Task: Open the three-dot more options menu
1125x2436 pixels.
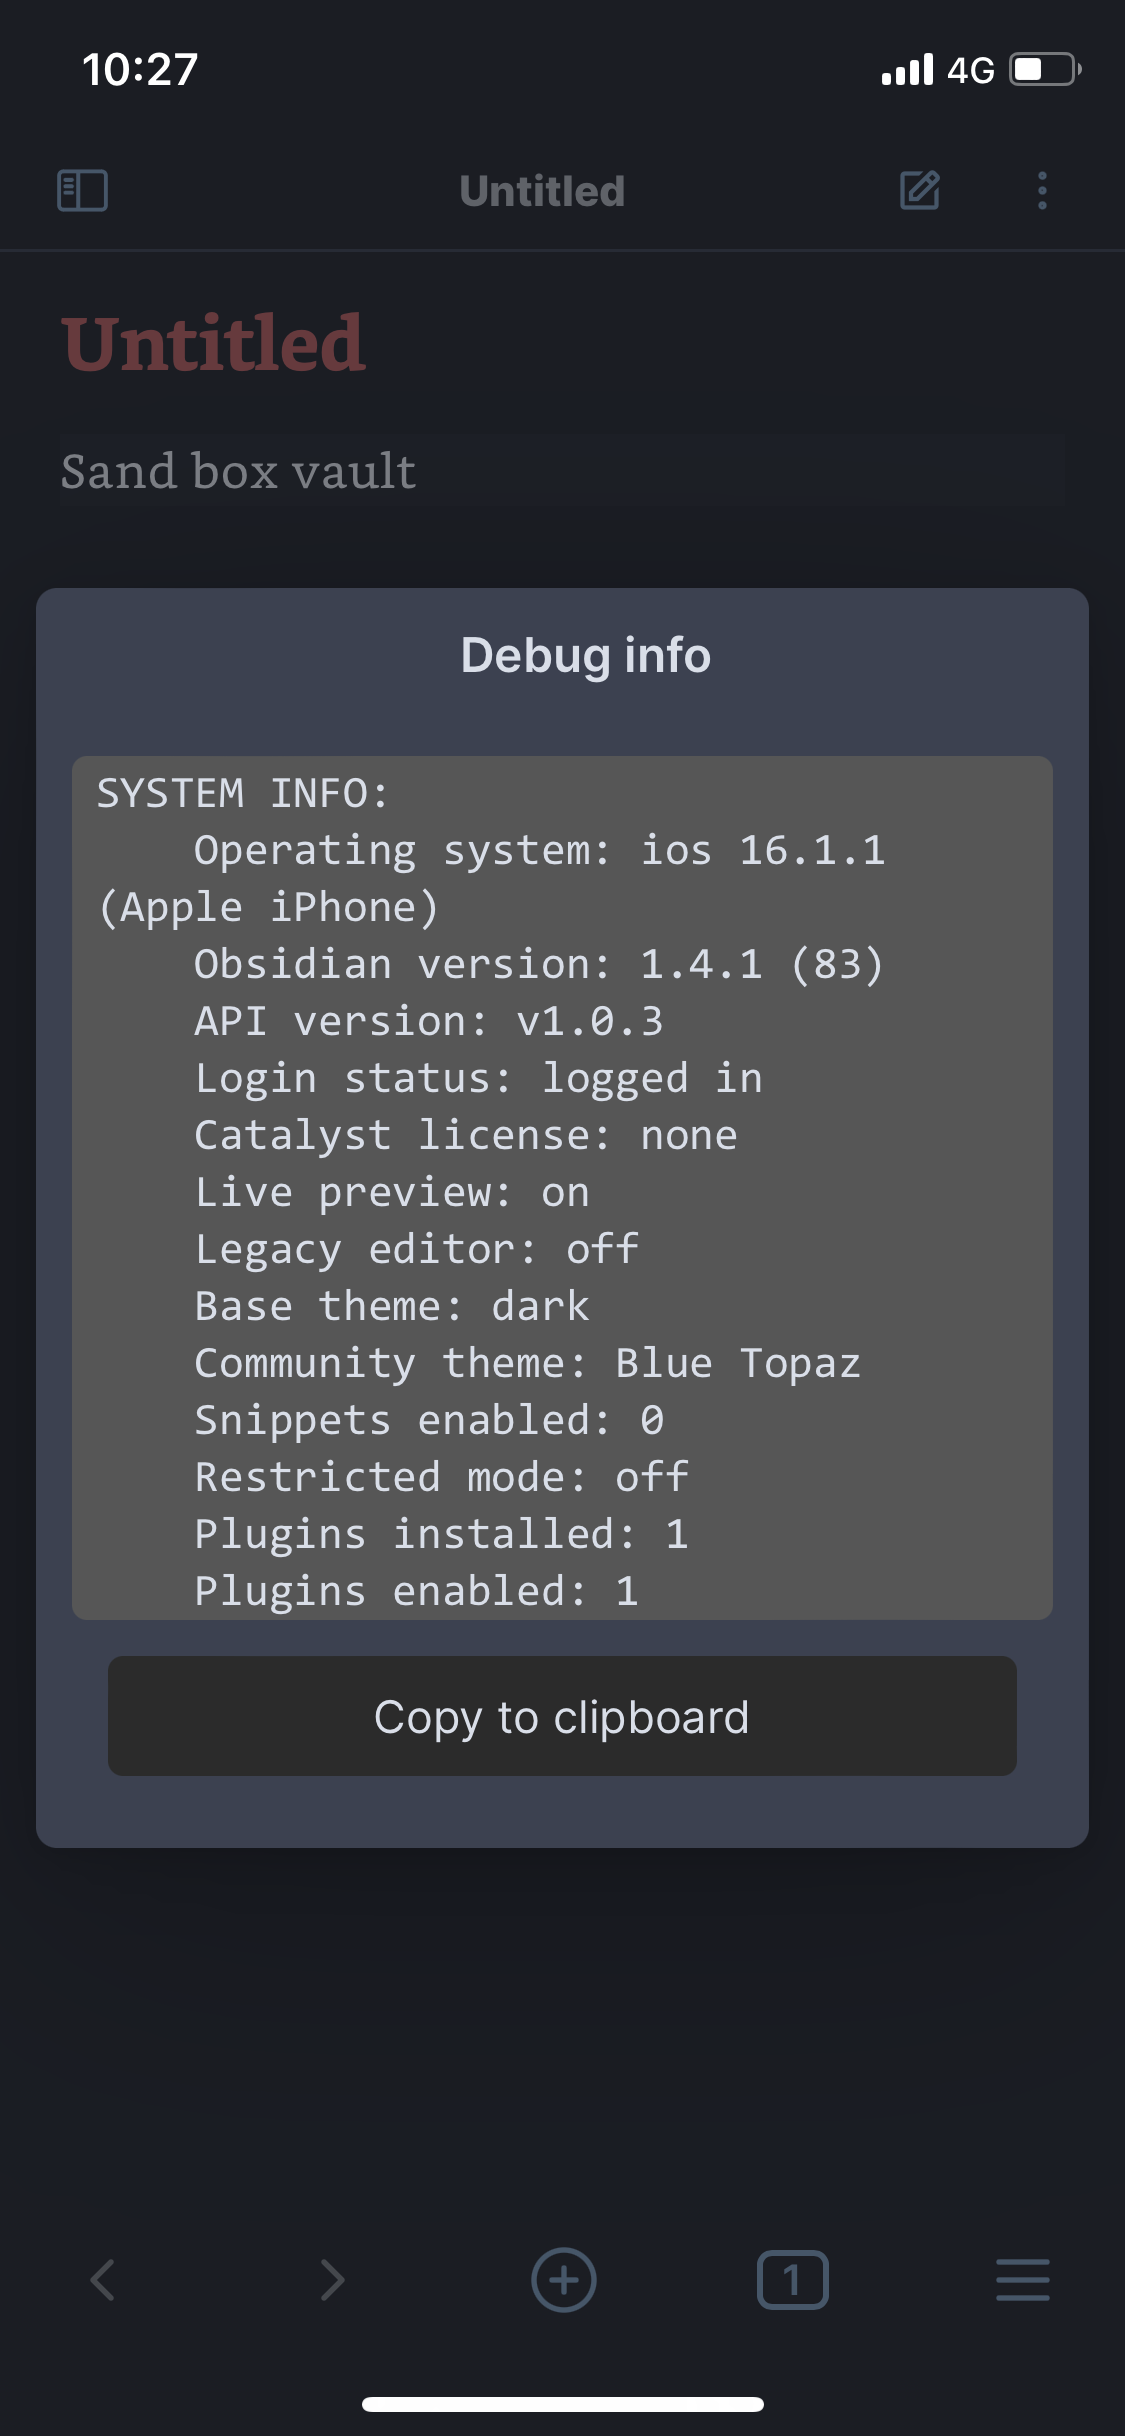Action: tap(1041, 191)
